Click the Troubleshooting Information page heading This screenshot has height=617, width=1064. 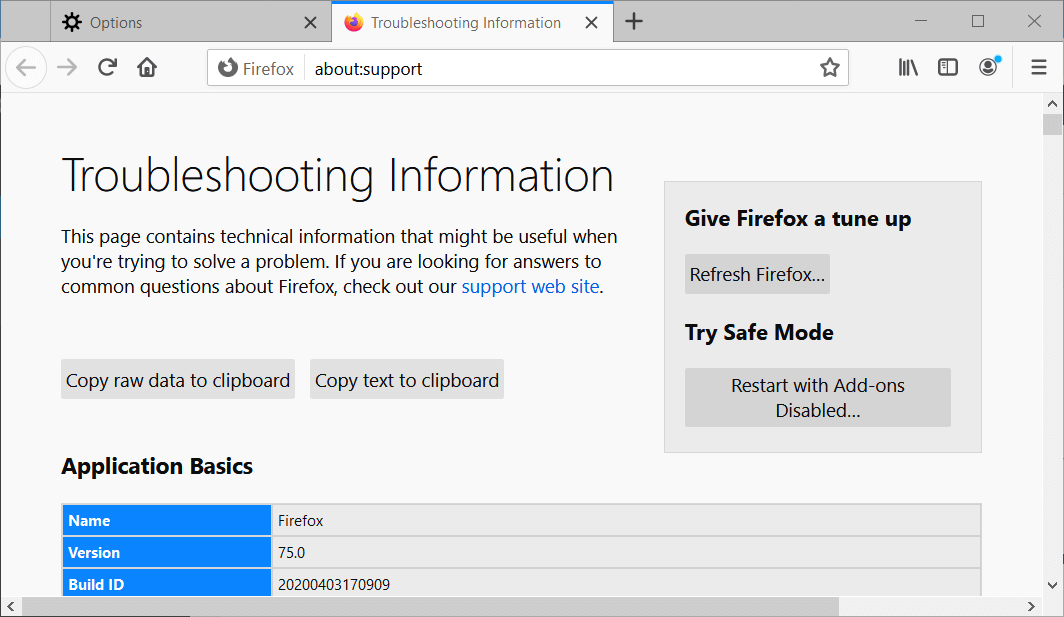click(337, 176)
